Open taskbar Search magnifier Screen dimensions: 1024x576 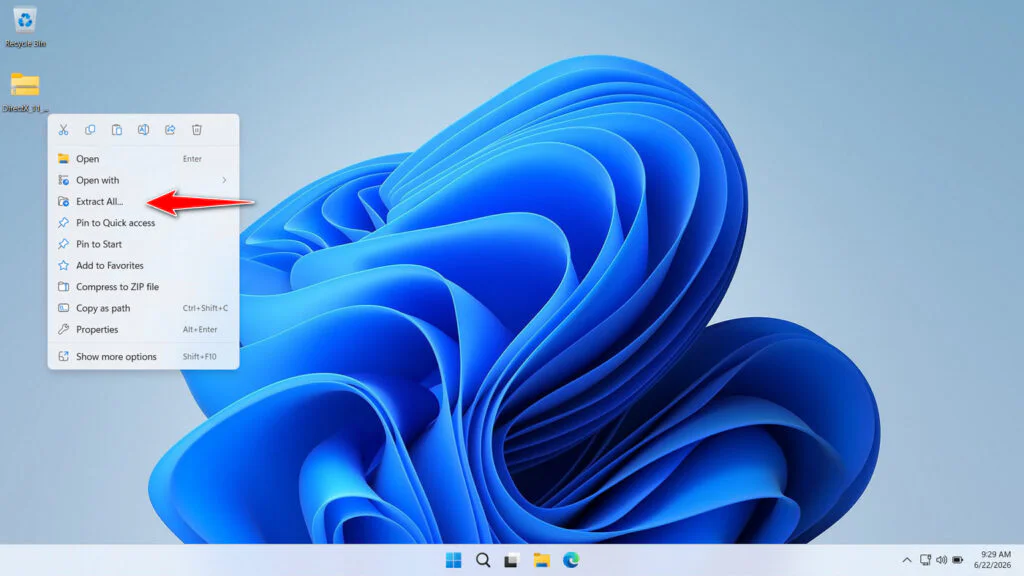483,560
